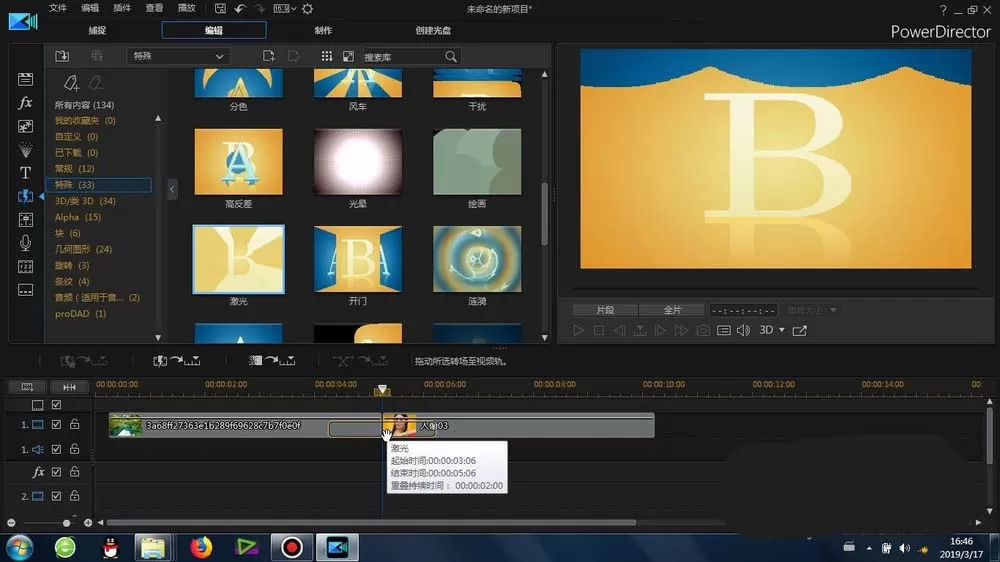The image size is (1000, 562).
Task: Select the 开门 transition thumbnail
Action: pyautogui.click(x=358, y=258)
